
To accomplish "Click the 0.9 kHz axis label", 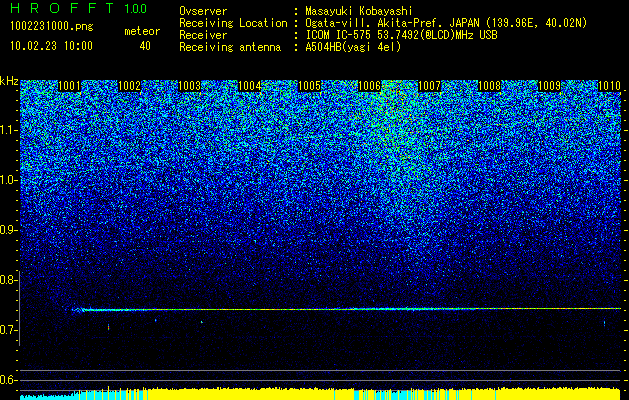I will pyautogui.click(x=7, y=230).
